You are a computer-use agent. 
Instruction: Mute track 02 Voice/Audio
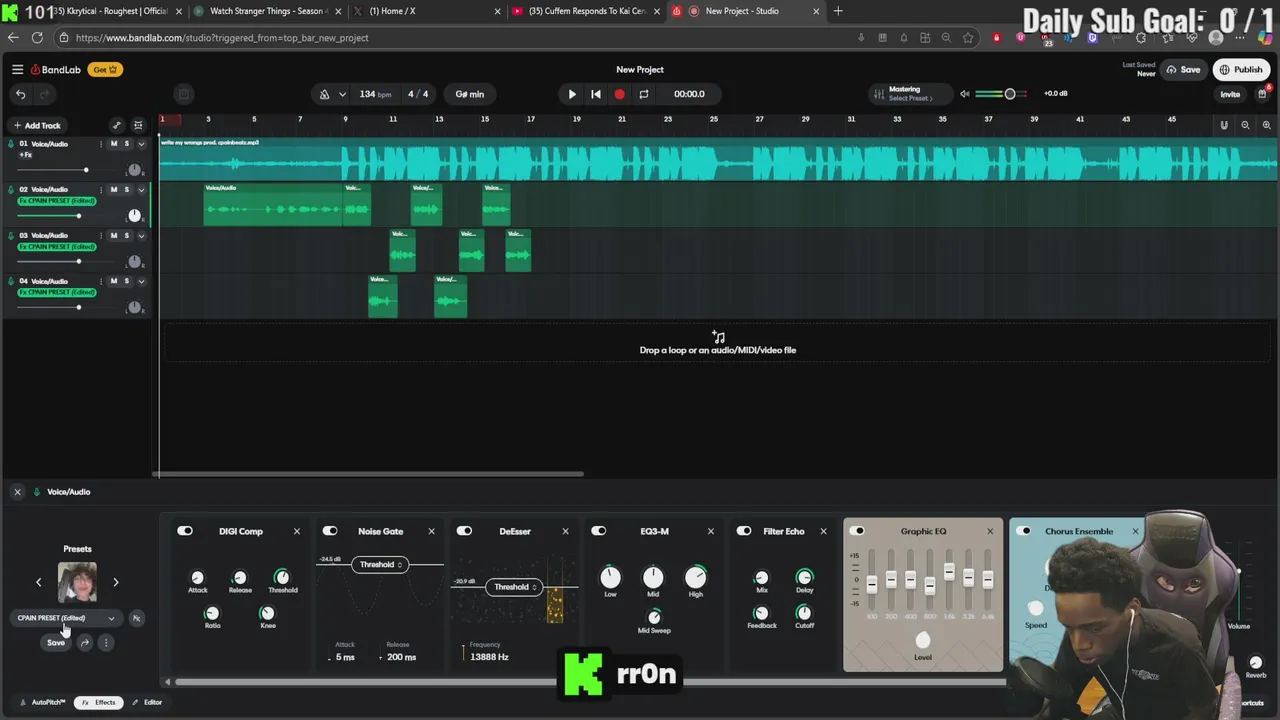point(113,190)
